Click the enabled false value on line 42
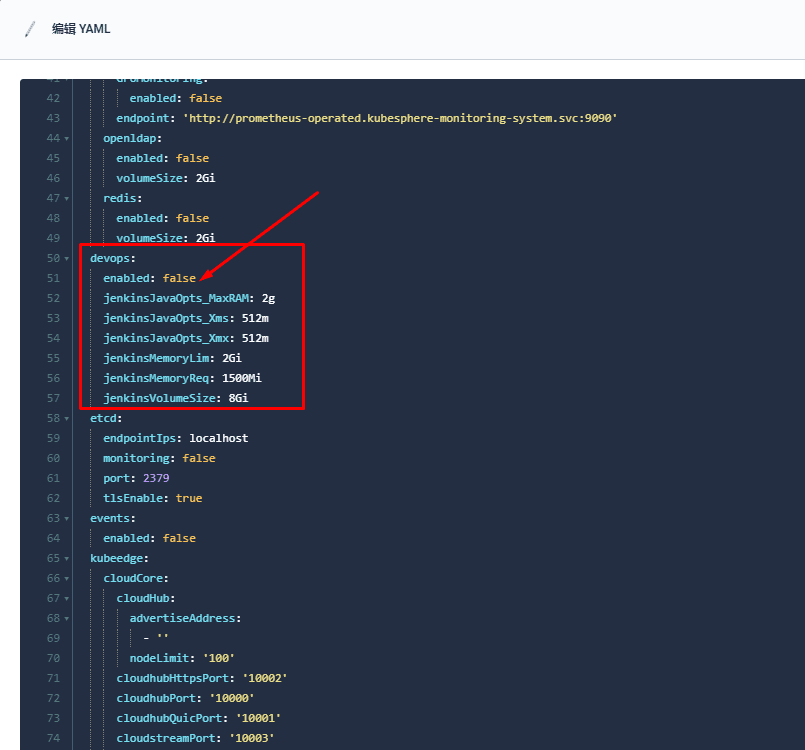The image size is (805, 750). 205,99
